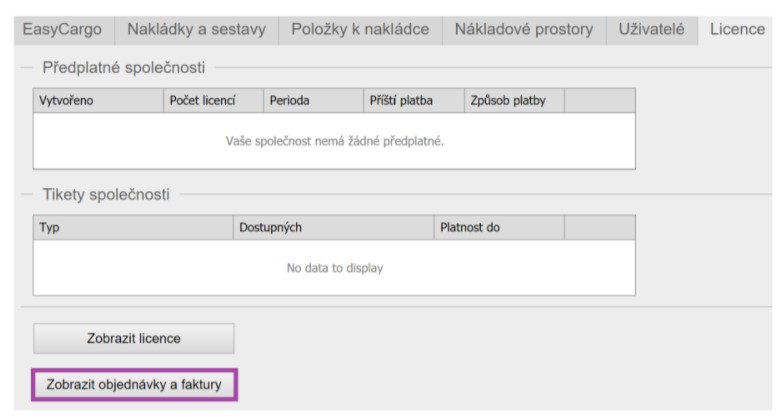Viewport: 777px width, 417px height.
Task: Sort tickets by Platnost do column
Action: pos(499,227)
